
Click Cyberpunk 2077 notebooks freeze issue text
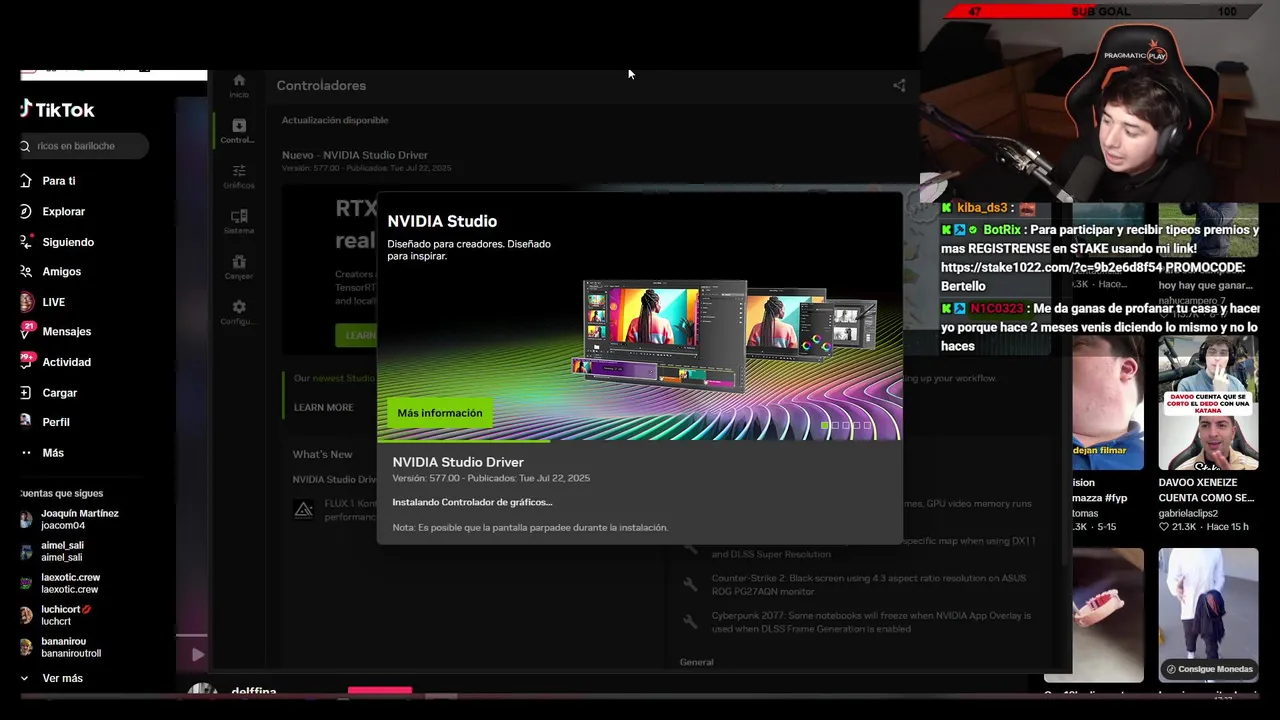click(871, 622)
